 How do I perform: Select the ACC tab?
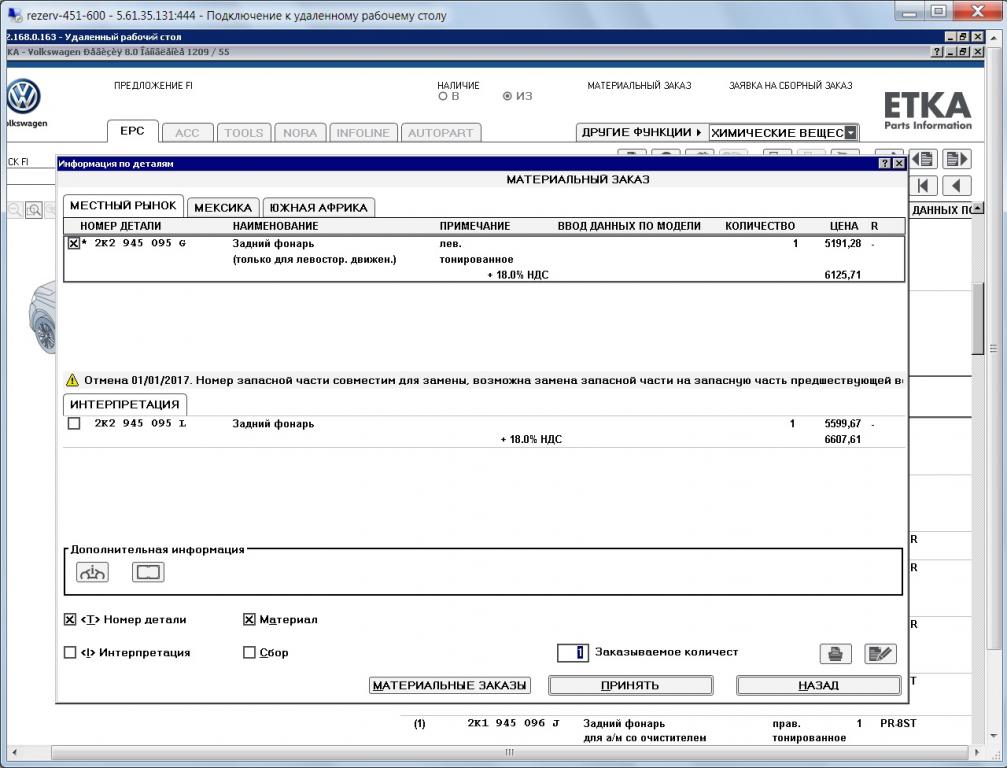pos(187,133)
